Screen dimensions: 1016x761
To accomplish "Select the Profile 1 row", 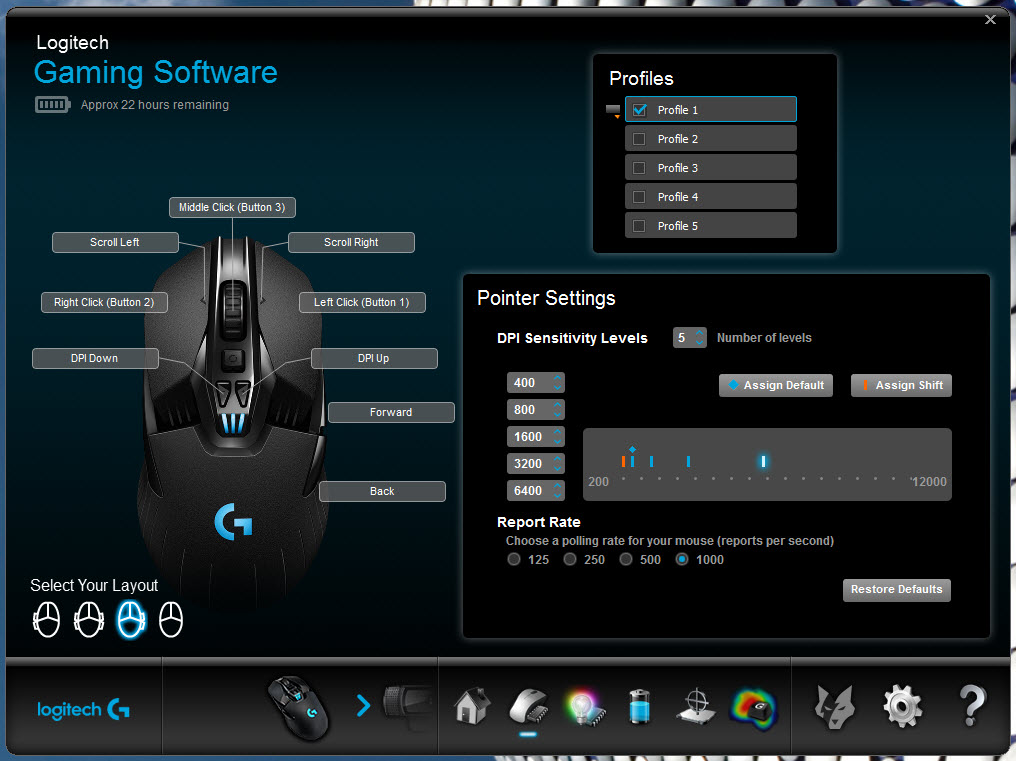I will coord(711,109).
